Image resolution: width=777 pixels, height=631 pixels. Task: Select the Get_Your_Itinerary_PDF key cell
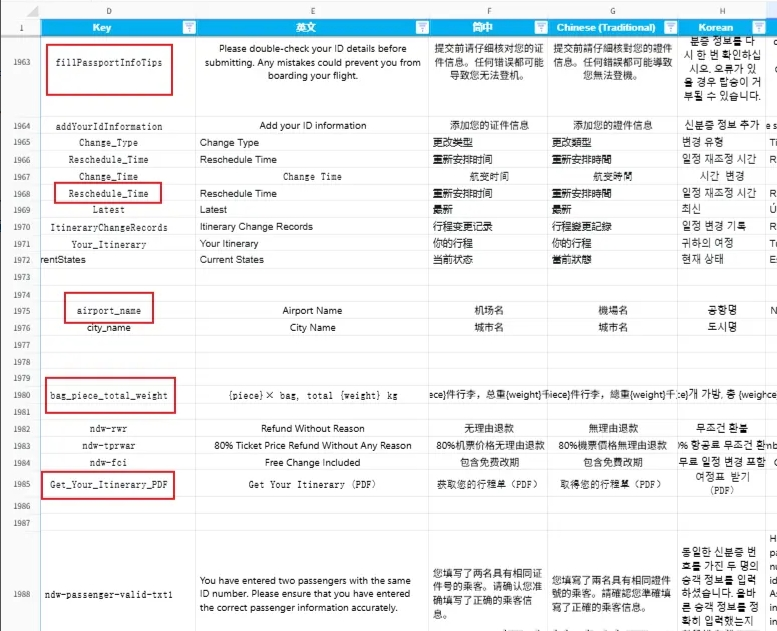(x=109, y=485)
